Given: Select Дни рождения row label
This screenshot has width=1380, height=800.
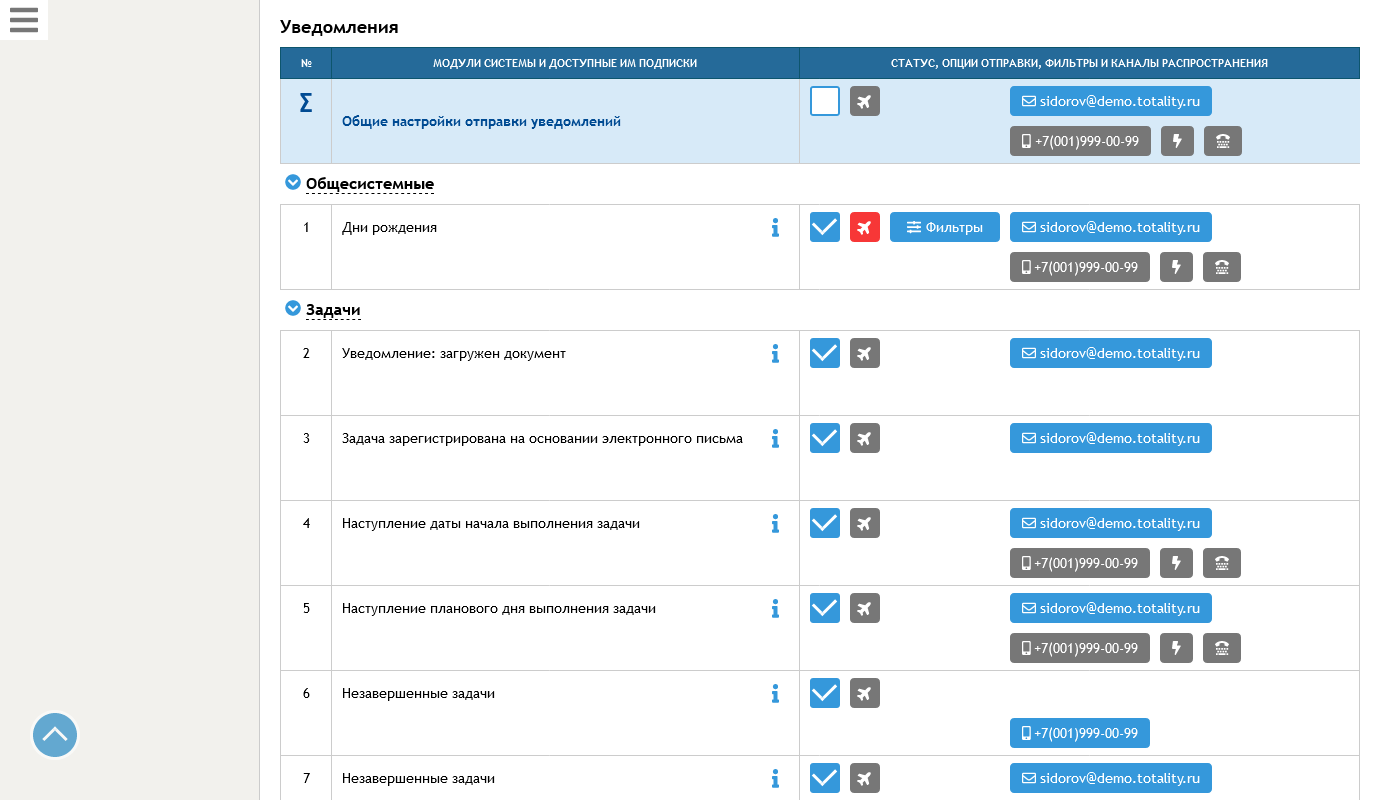Looking at the screenshot, I should pos(389,227).
